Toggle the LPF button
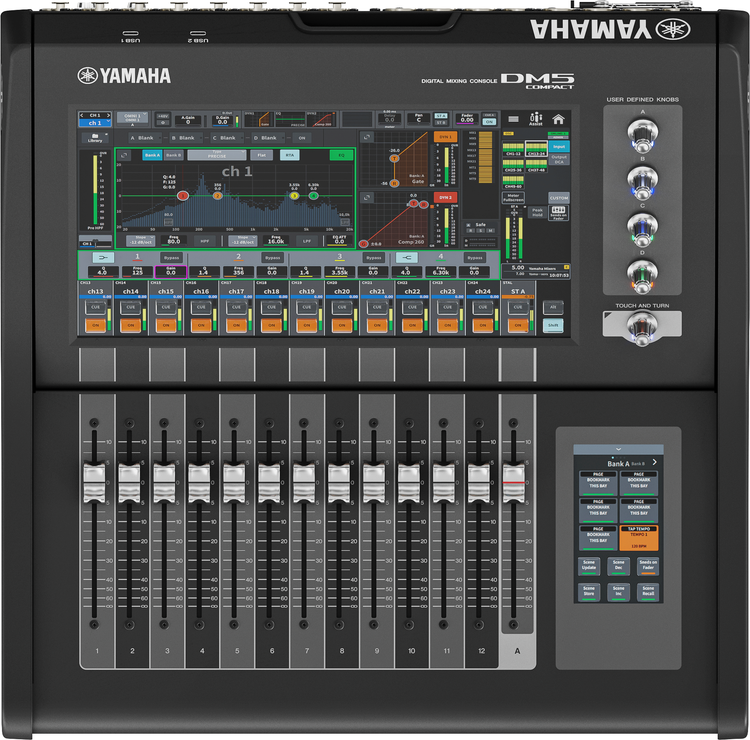 (307, 241)
